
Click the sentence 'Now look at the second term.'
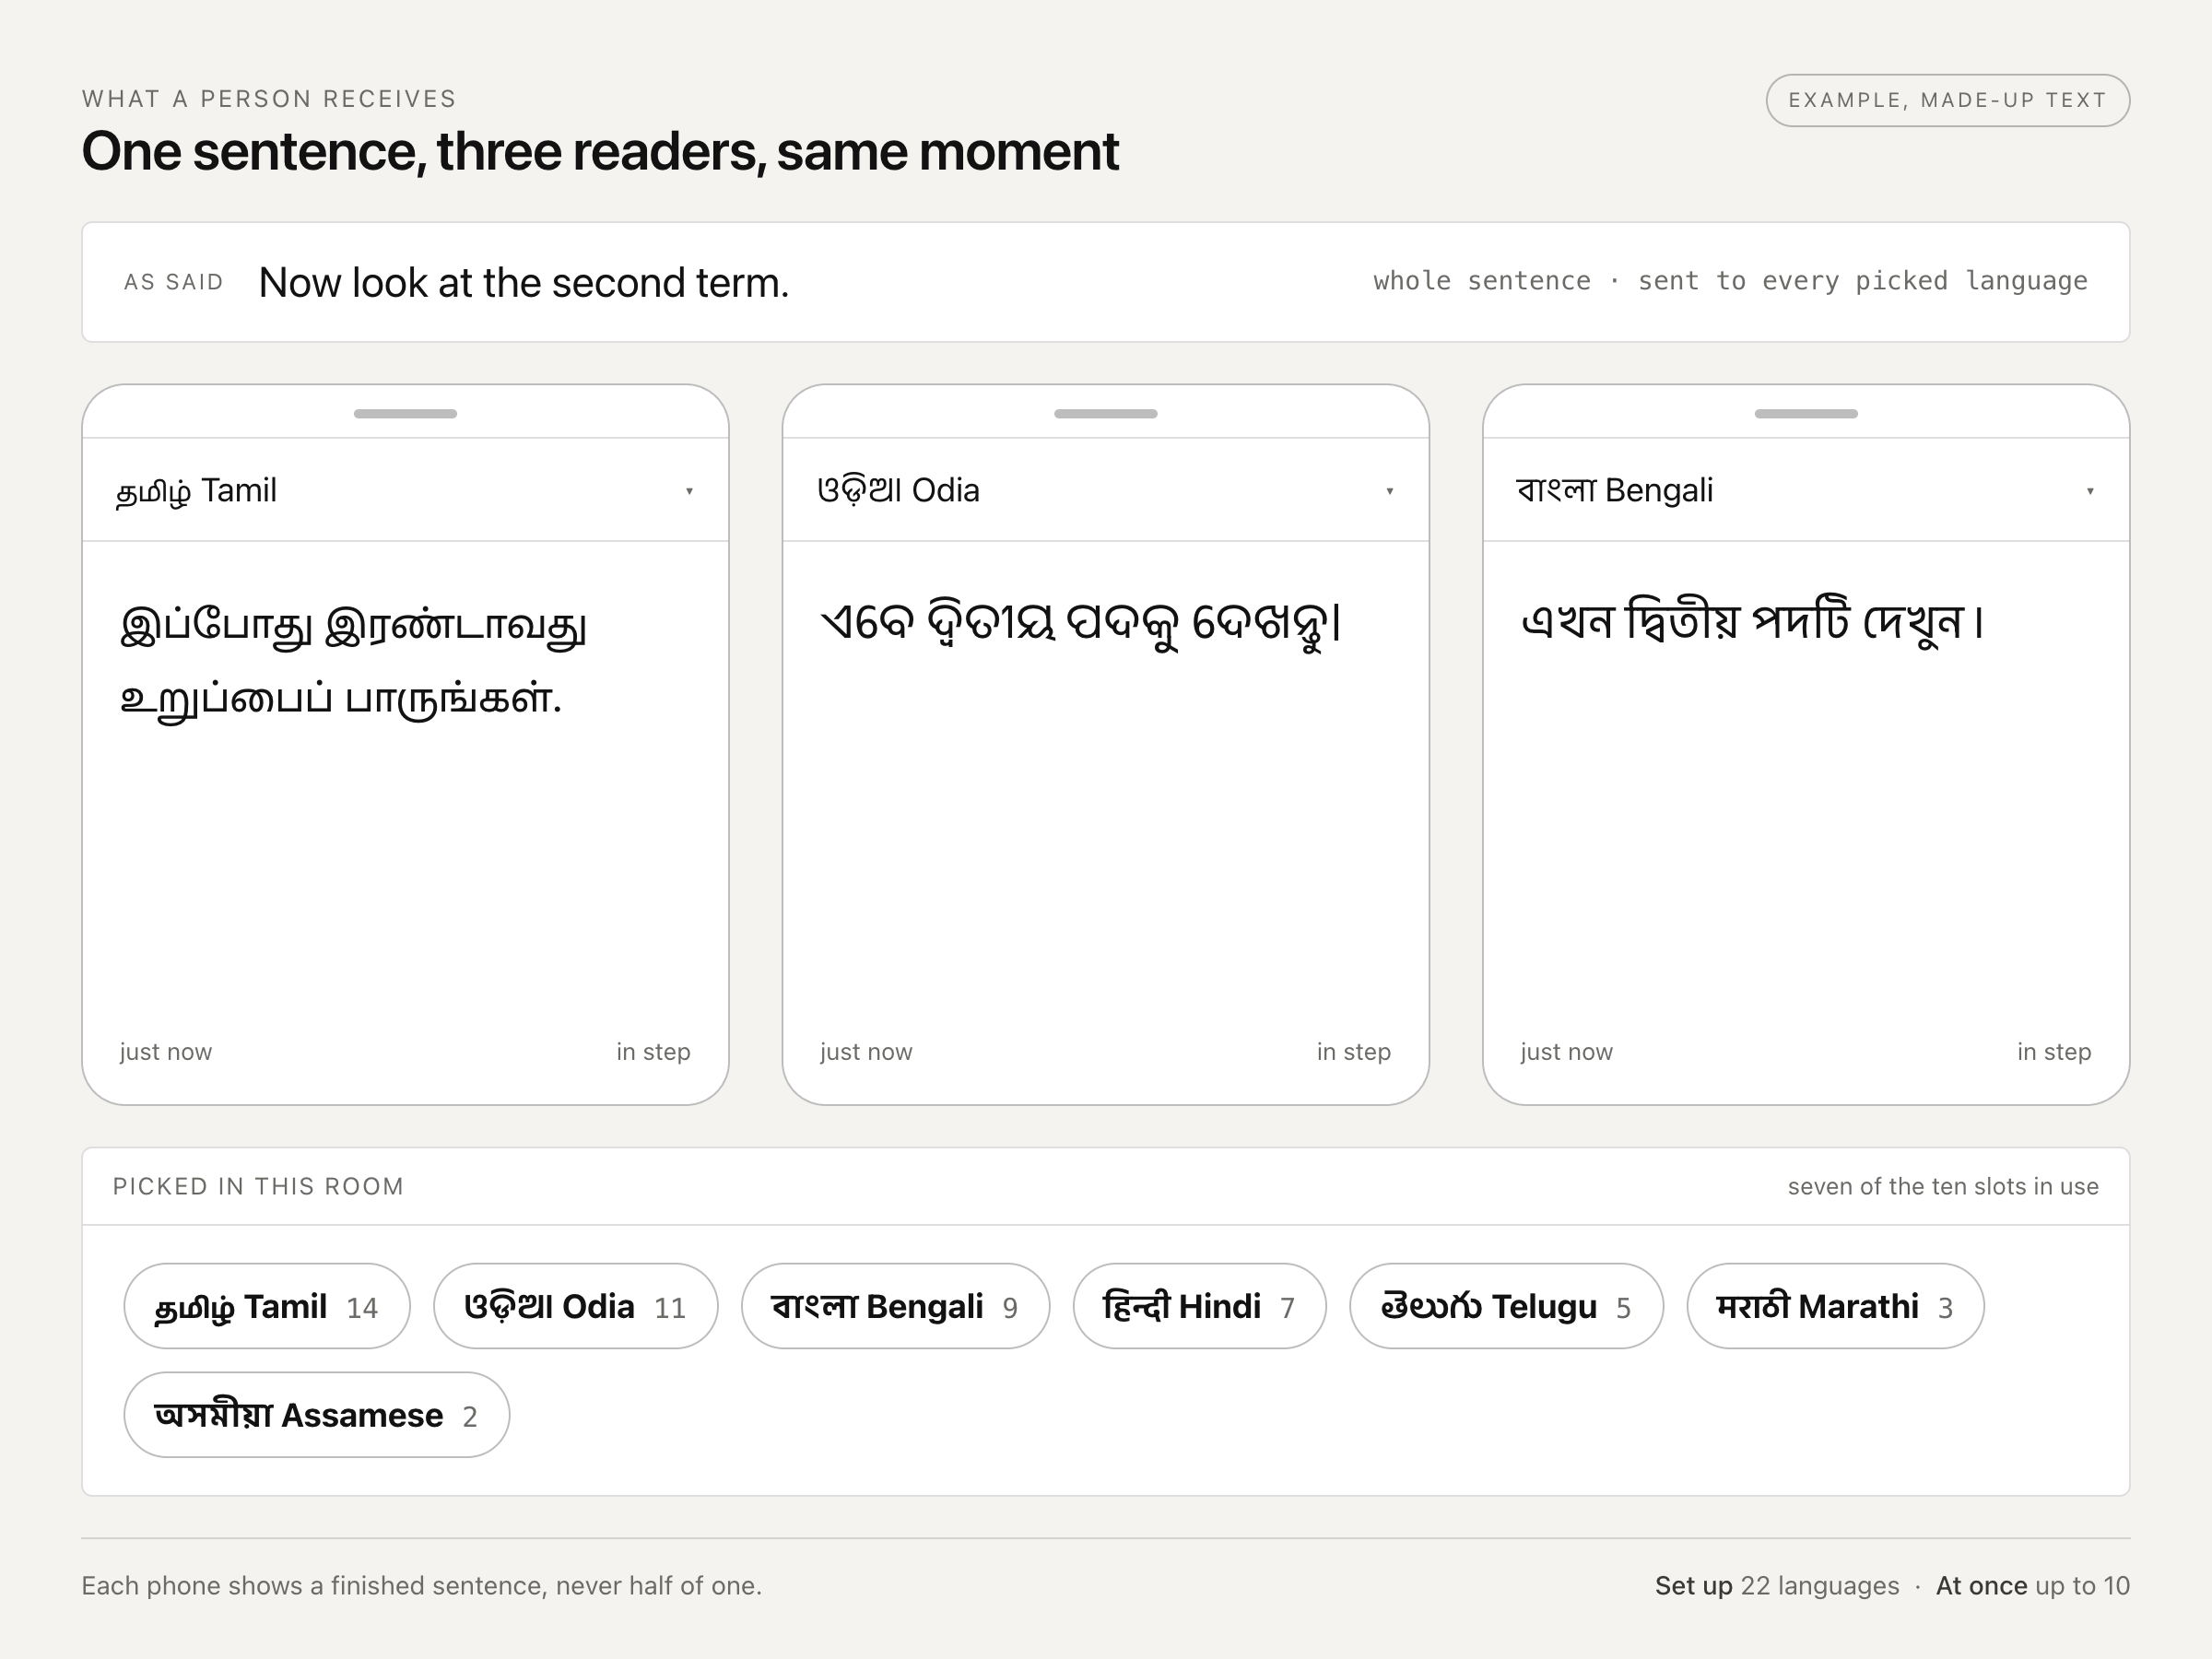[524, 283]
